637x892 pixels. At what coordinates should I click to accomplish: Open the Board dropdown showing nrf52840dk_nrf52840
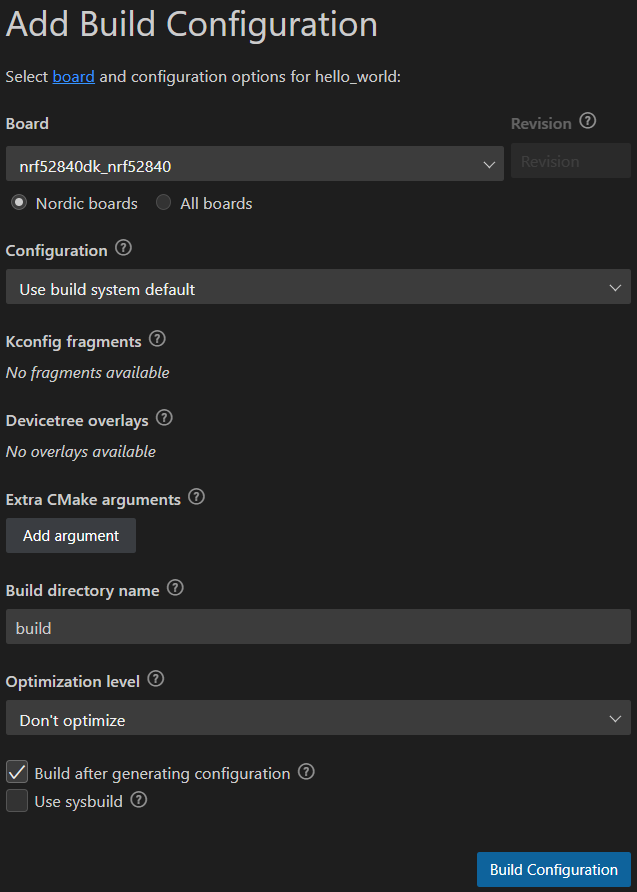click(x=255, y=164)
